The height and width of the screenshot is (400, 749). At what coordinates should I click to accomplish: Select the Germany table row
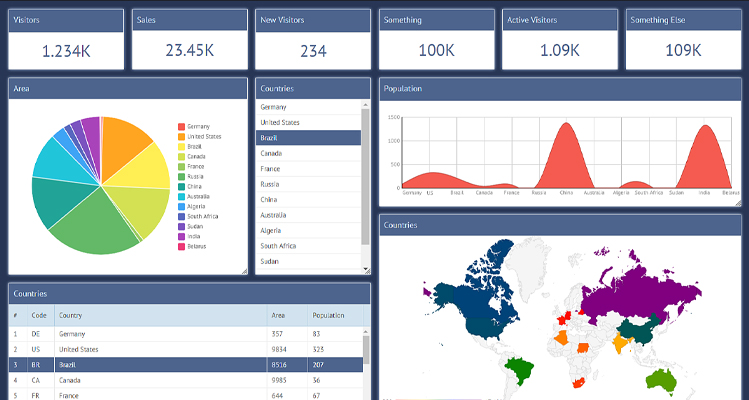pos(186,334)
